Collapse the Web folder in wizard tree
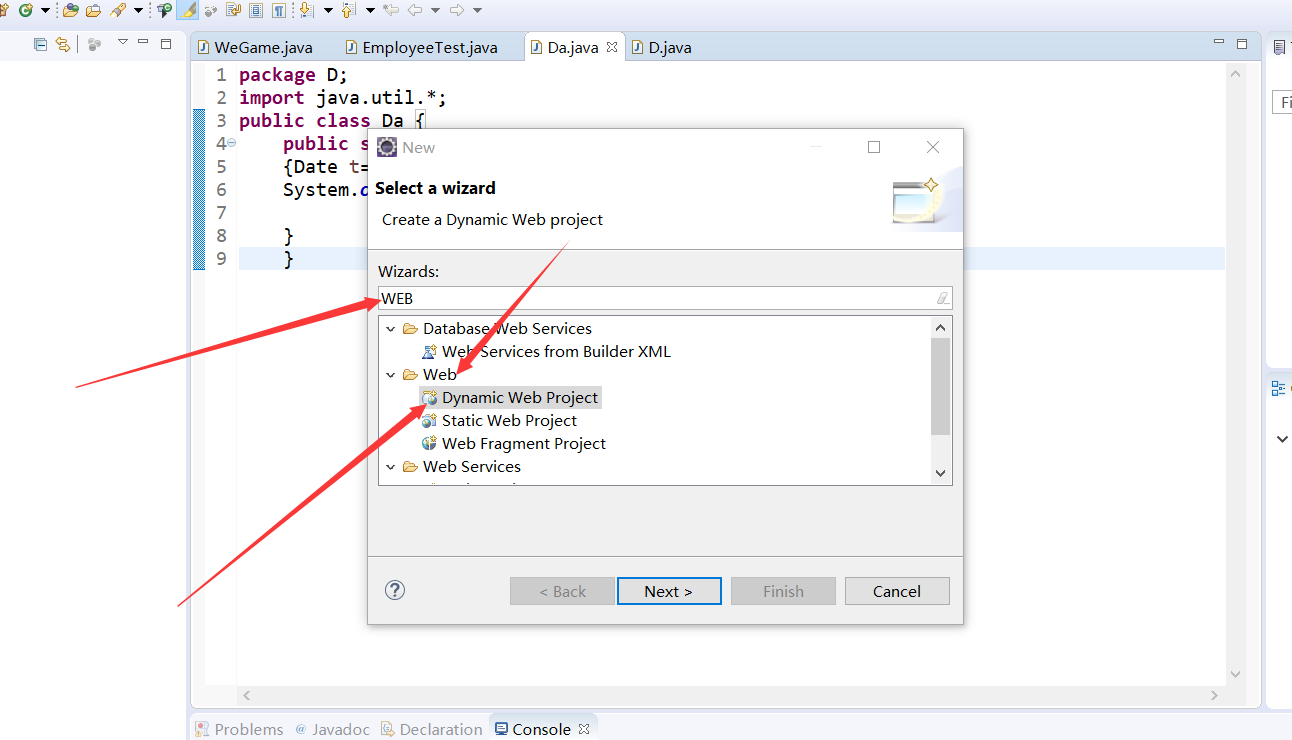 [390, 375]
